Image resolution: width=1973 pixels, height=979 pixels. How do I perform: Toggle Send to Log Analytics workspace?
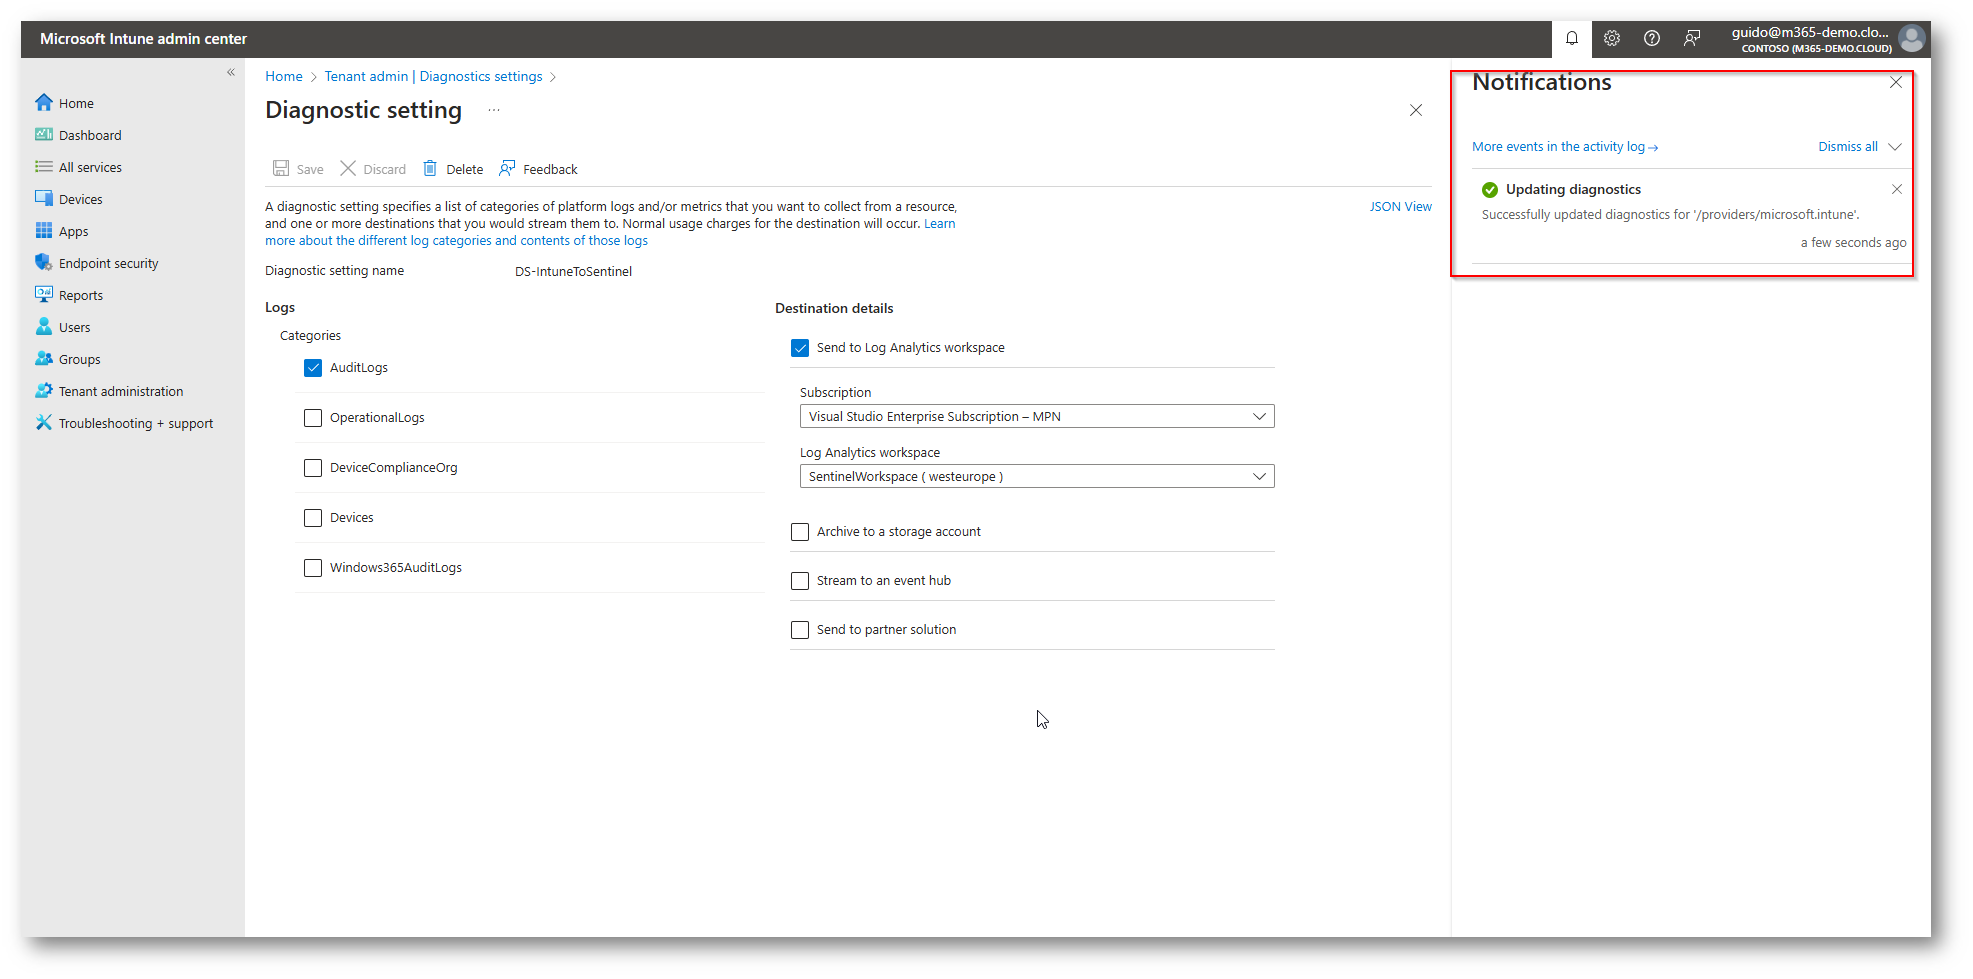pos(800,347)
